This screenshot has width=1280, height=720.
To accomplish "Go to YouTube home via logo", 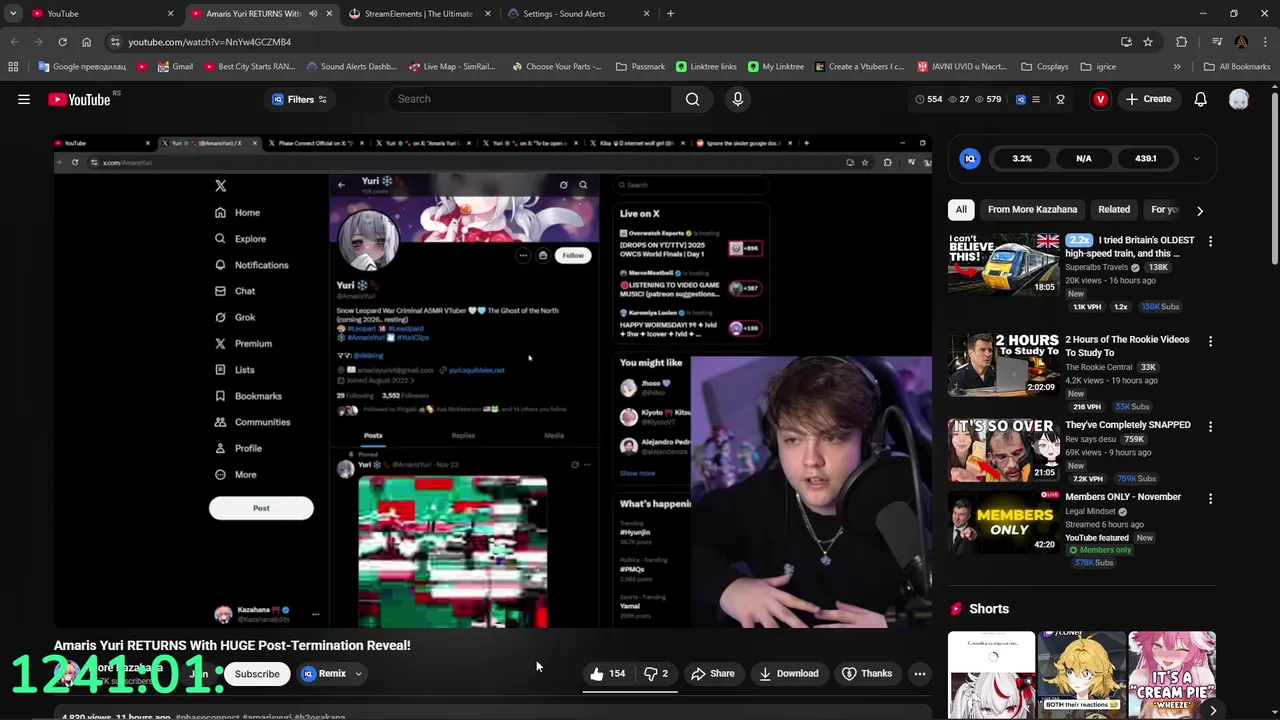I will [x=79, y=99].
